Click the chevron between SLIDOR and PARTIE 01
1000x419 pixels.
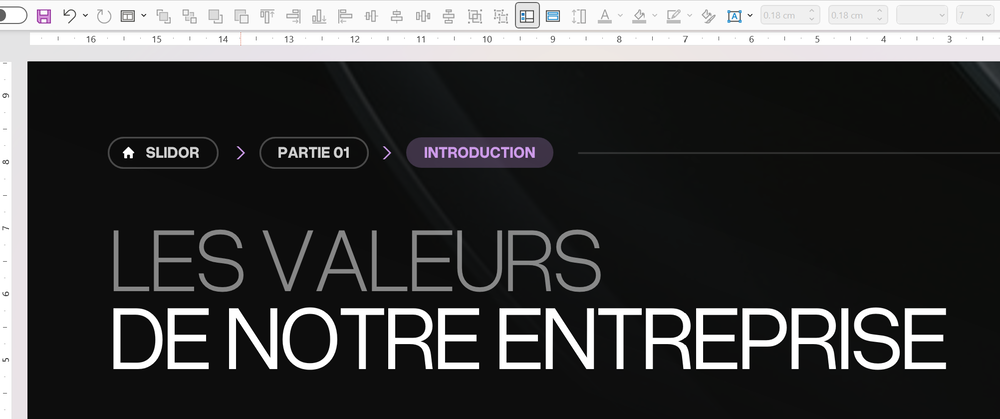(240, 153)
